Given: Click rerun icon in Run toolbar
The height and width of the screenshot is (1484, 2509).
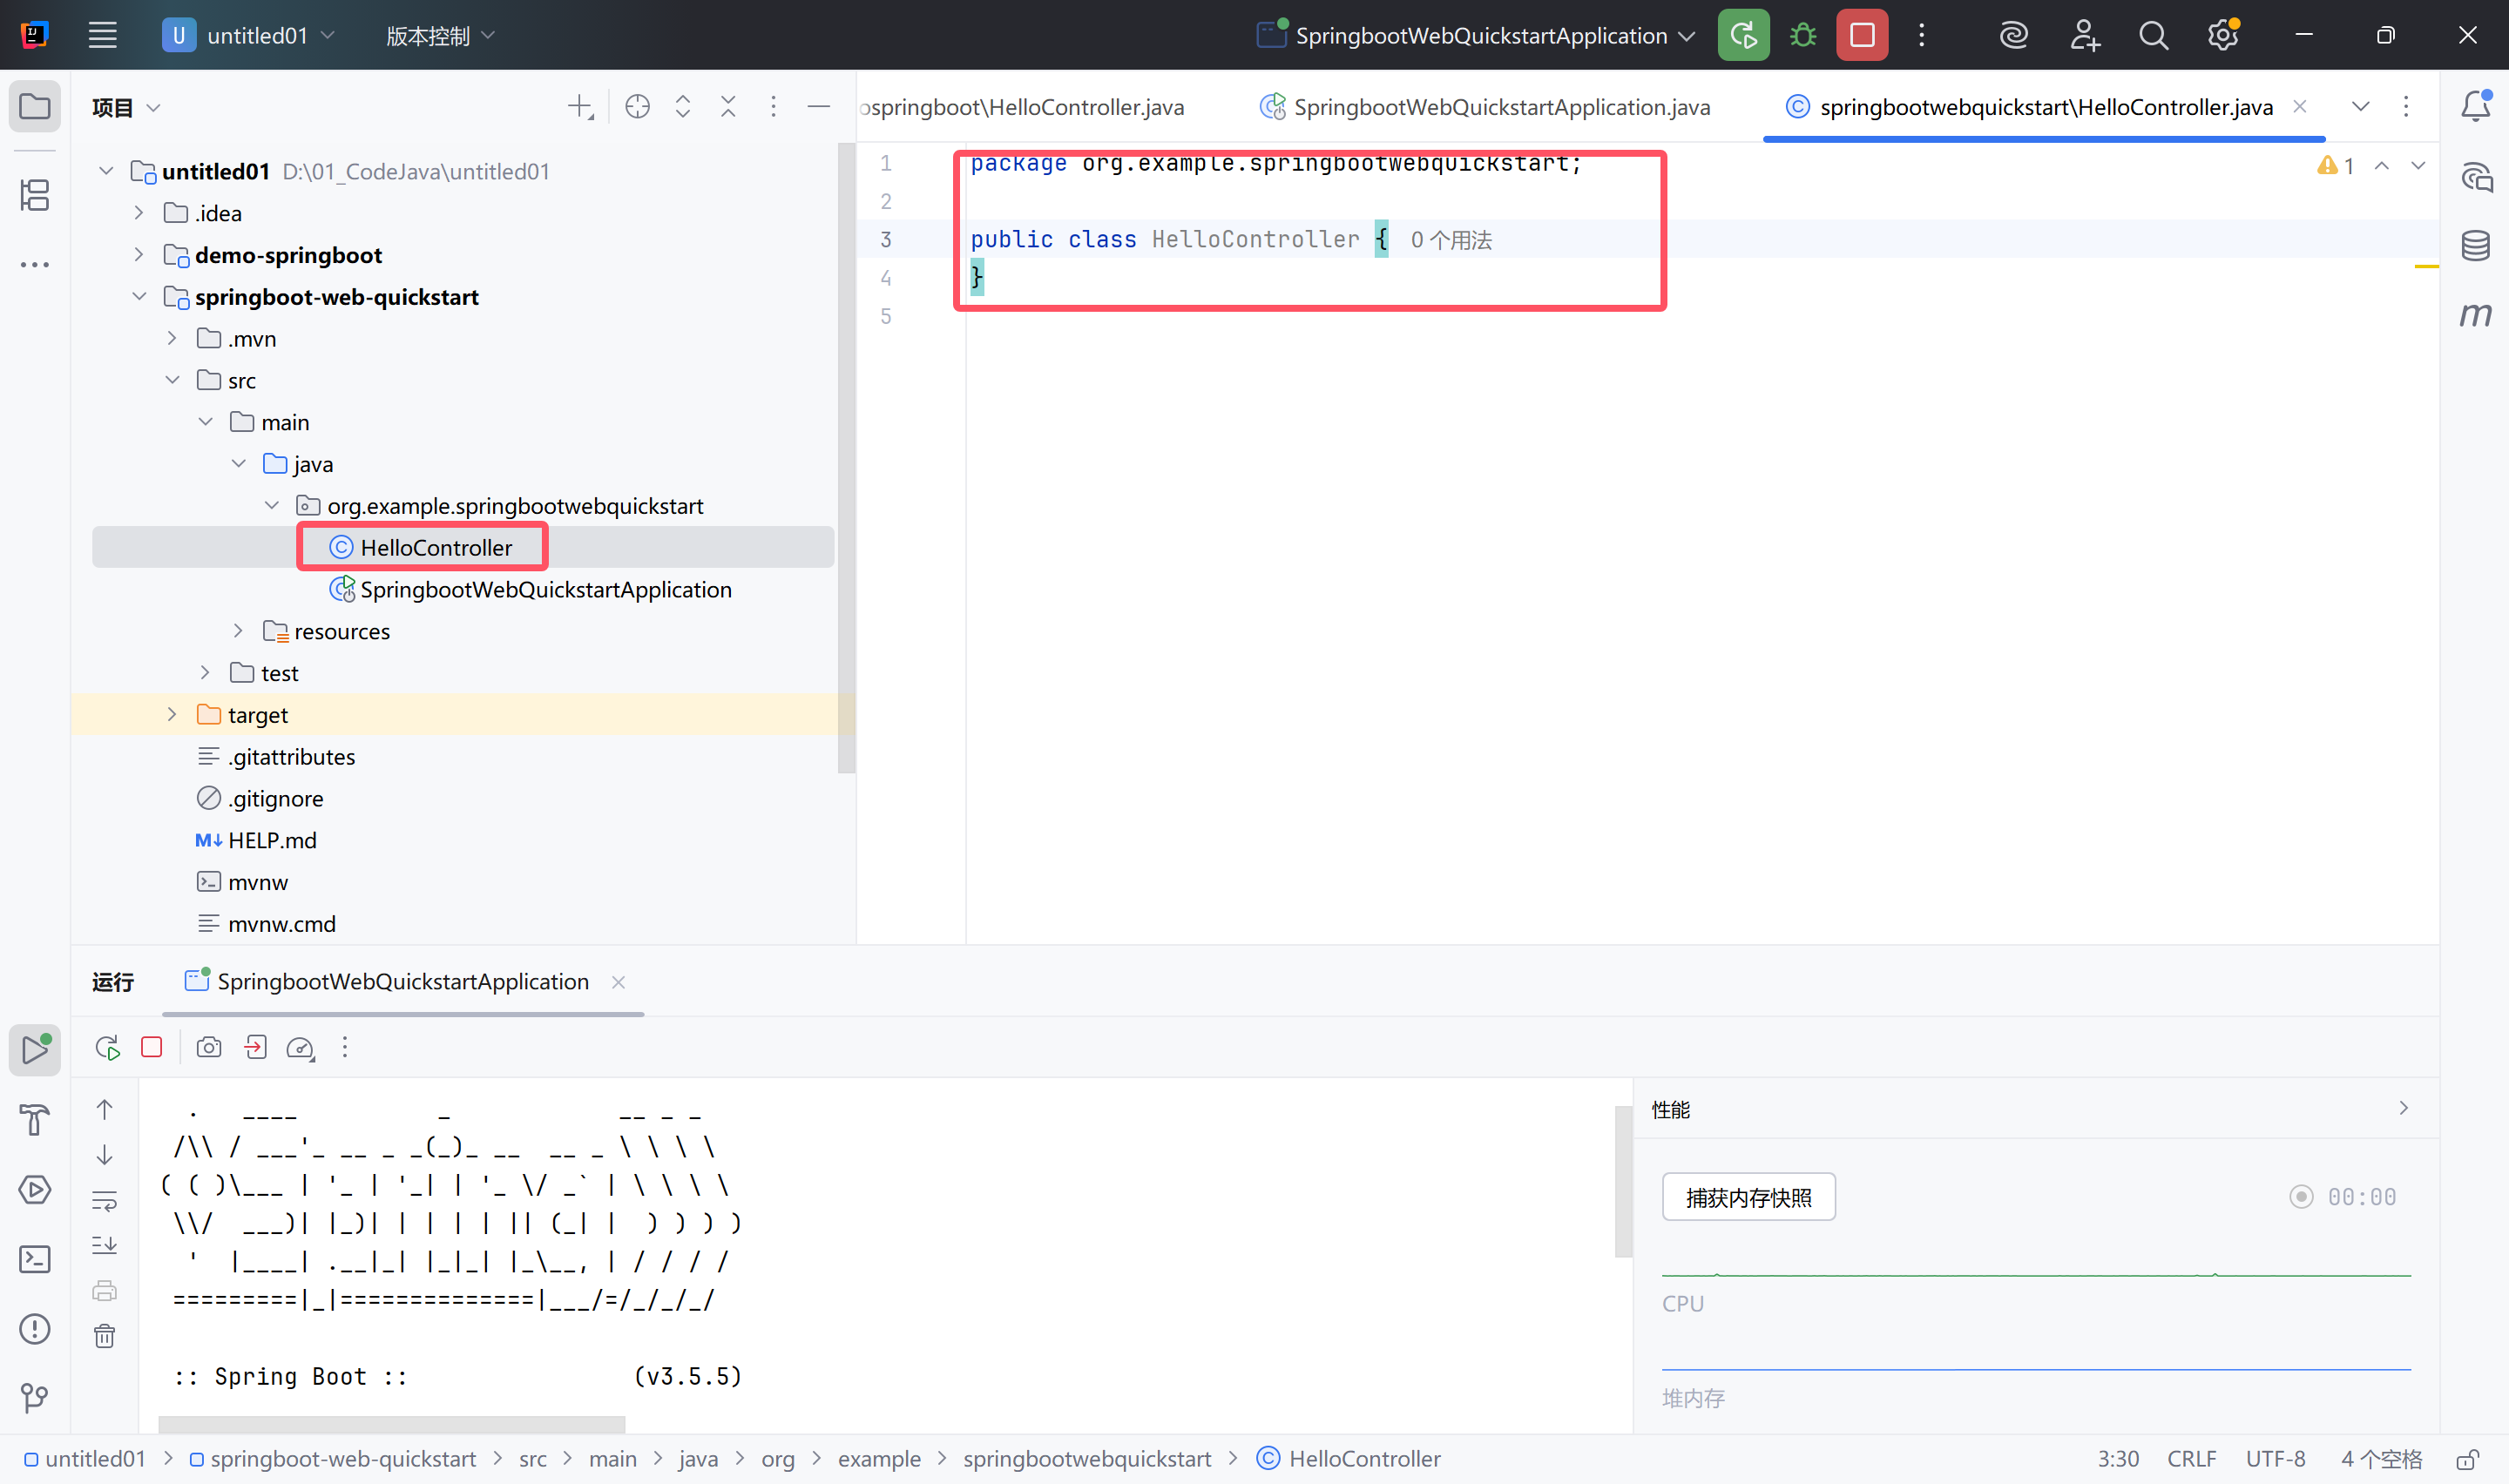Looking at the screenshot, I should 107,1047.
